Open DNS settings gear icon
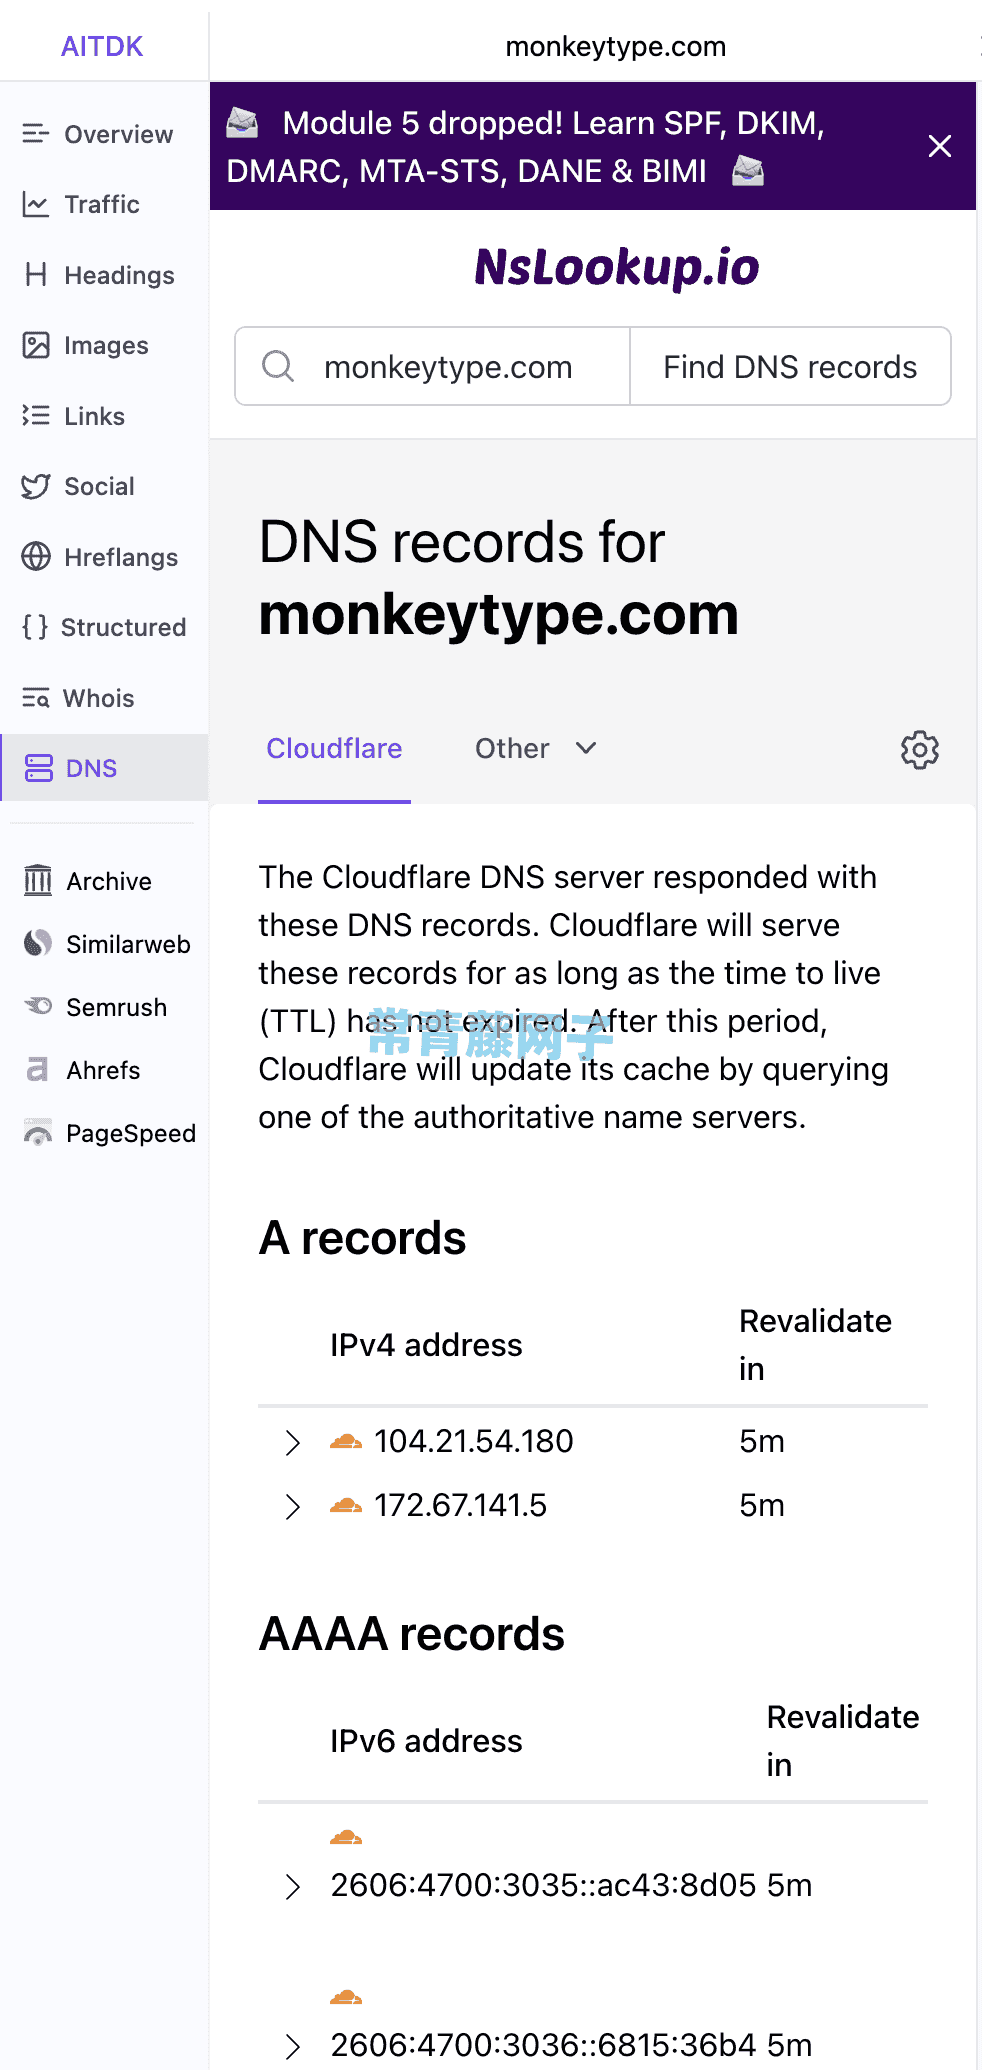The width and height of the screenshot is (982, 2070). (x=920, y=749)
